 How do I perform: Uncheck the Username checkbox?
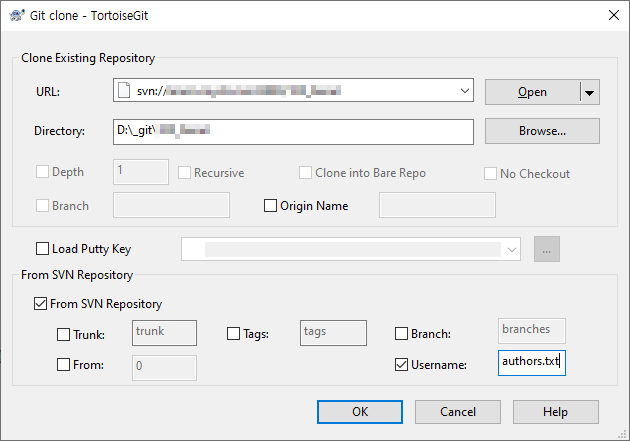tap(401, 365)
